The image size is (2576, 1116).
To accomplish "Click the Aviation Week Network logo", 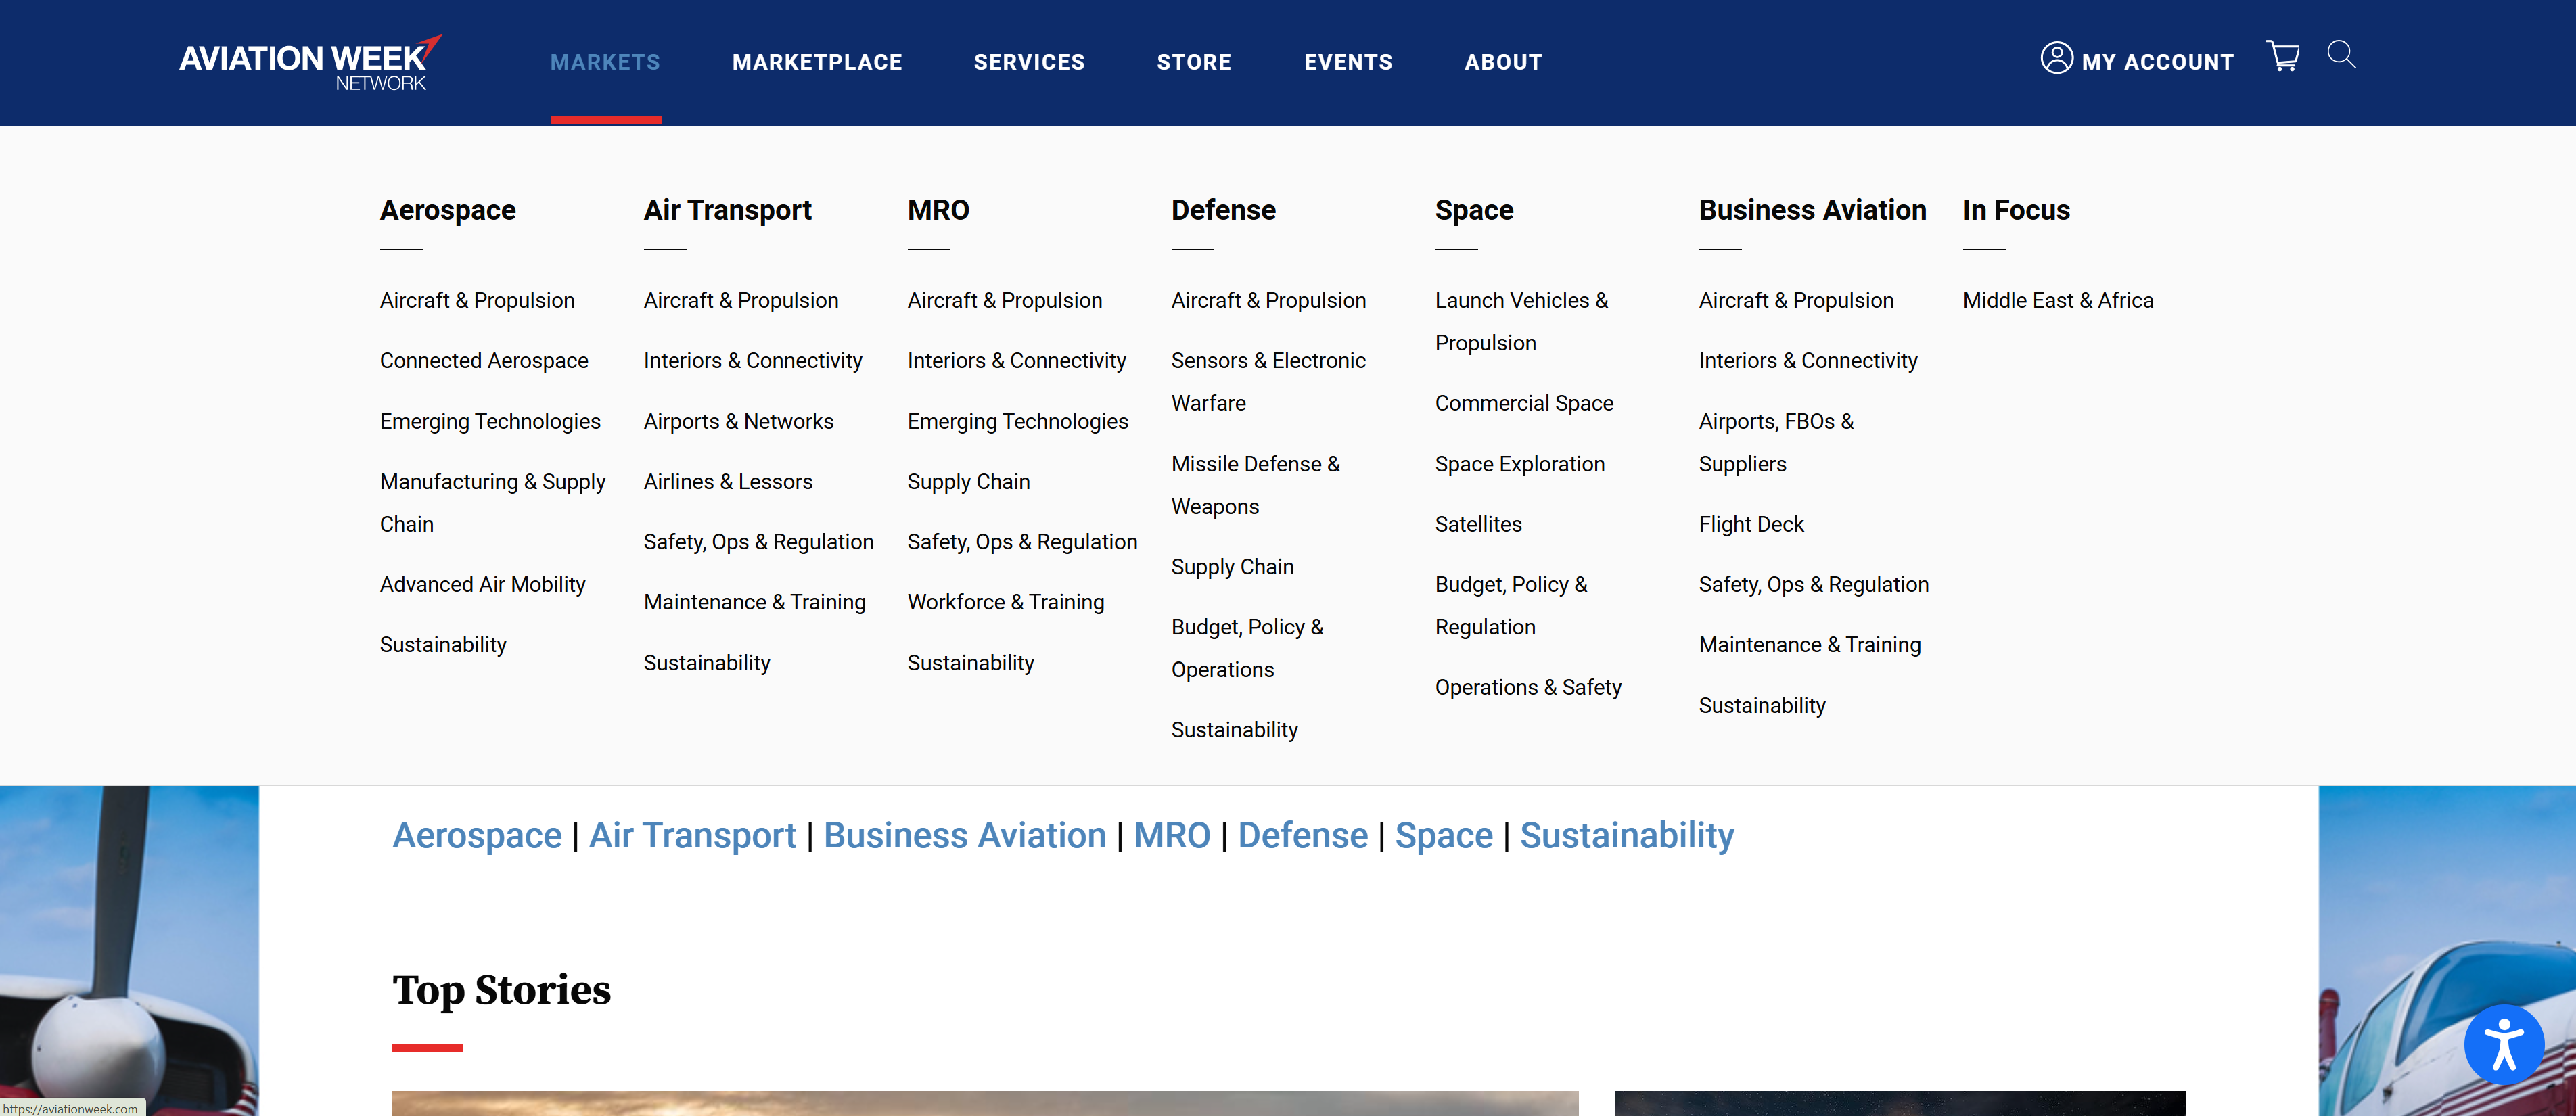I will tap(310, 62).
